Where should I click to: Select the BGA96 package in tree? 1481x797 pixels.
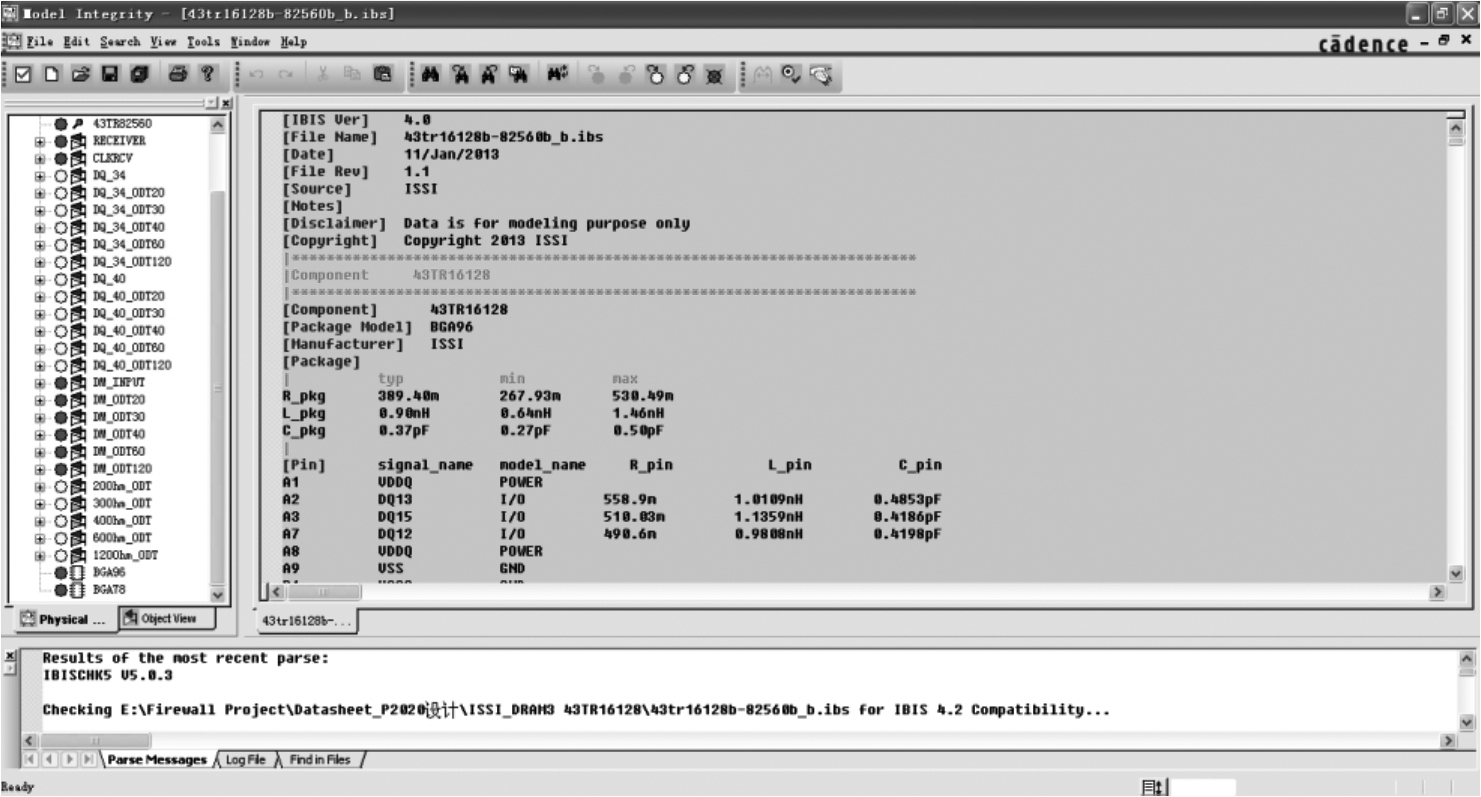pos(105,573)
